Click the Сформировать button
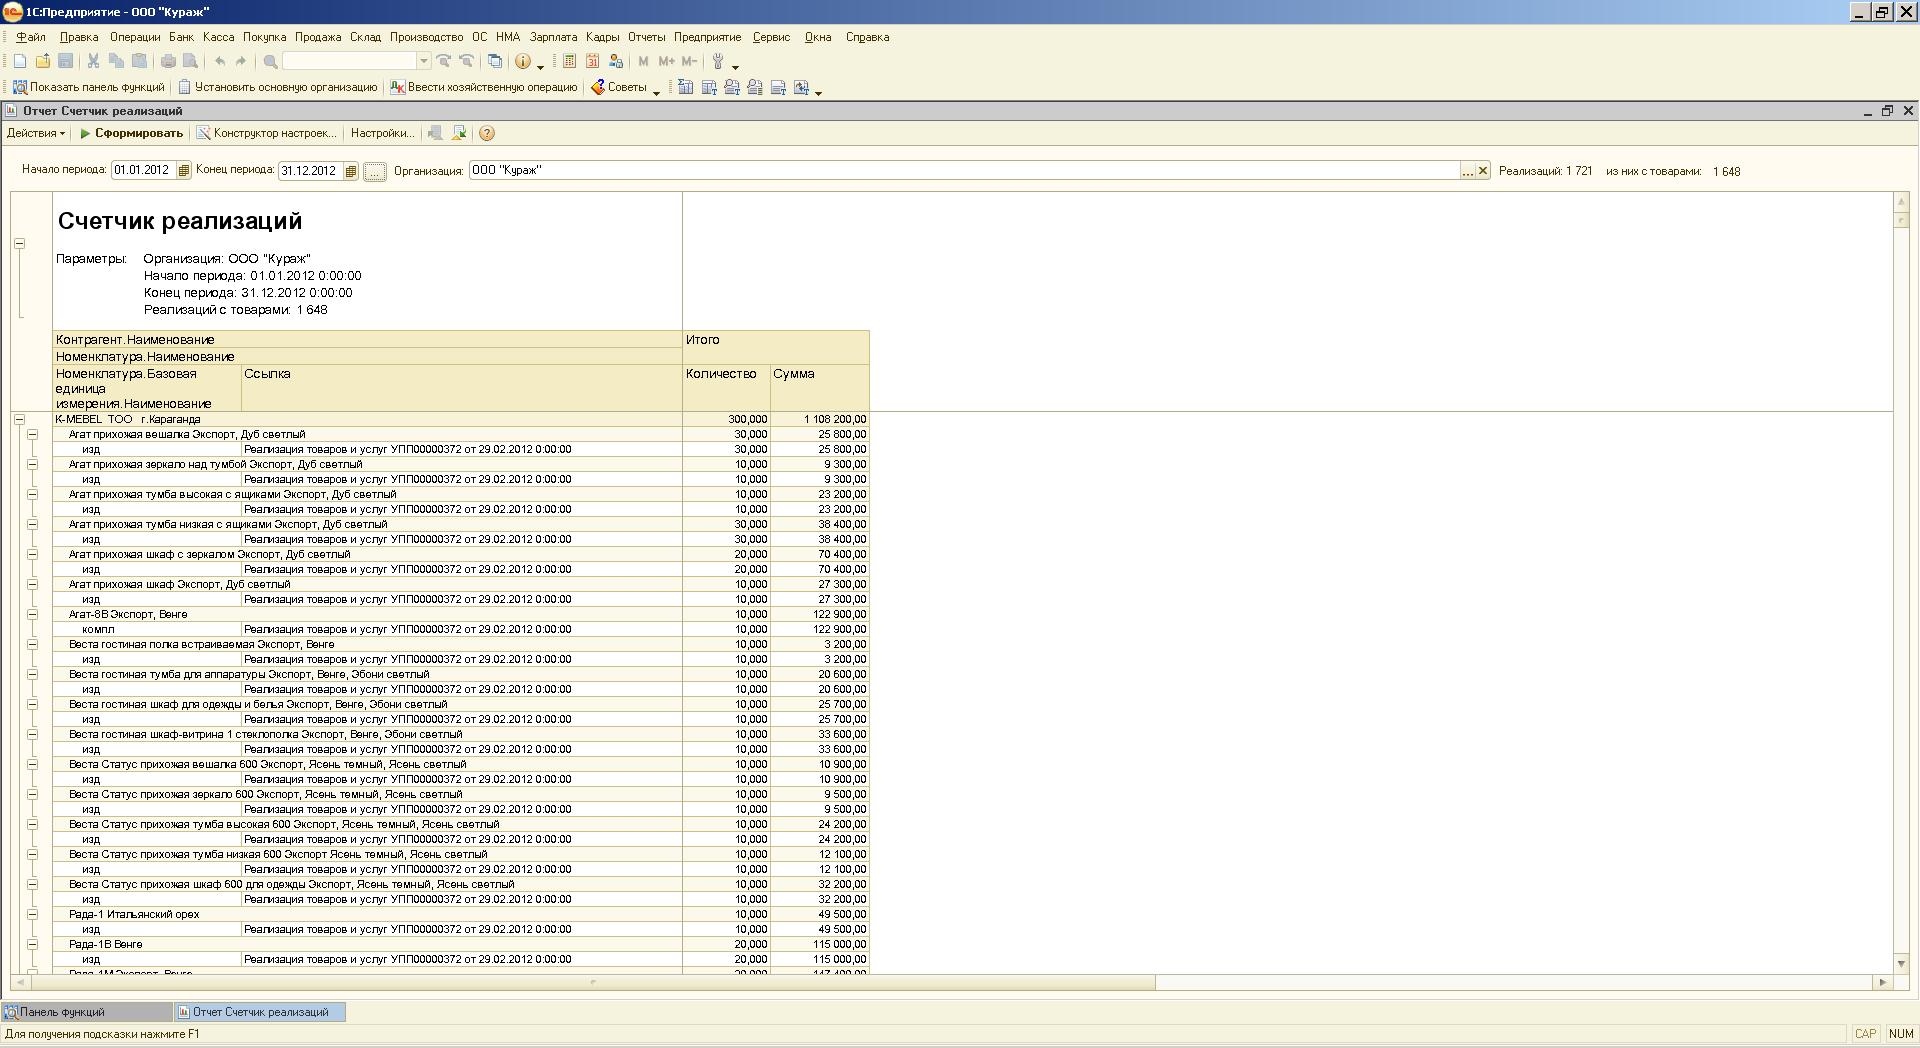Viewport: 1920px width, 1048px height. [x=132, y=133]
